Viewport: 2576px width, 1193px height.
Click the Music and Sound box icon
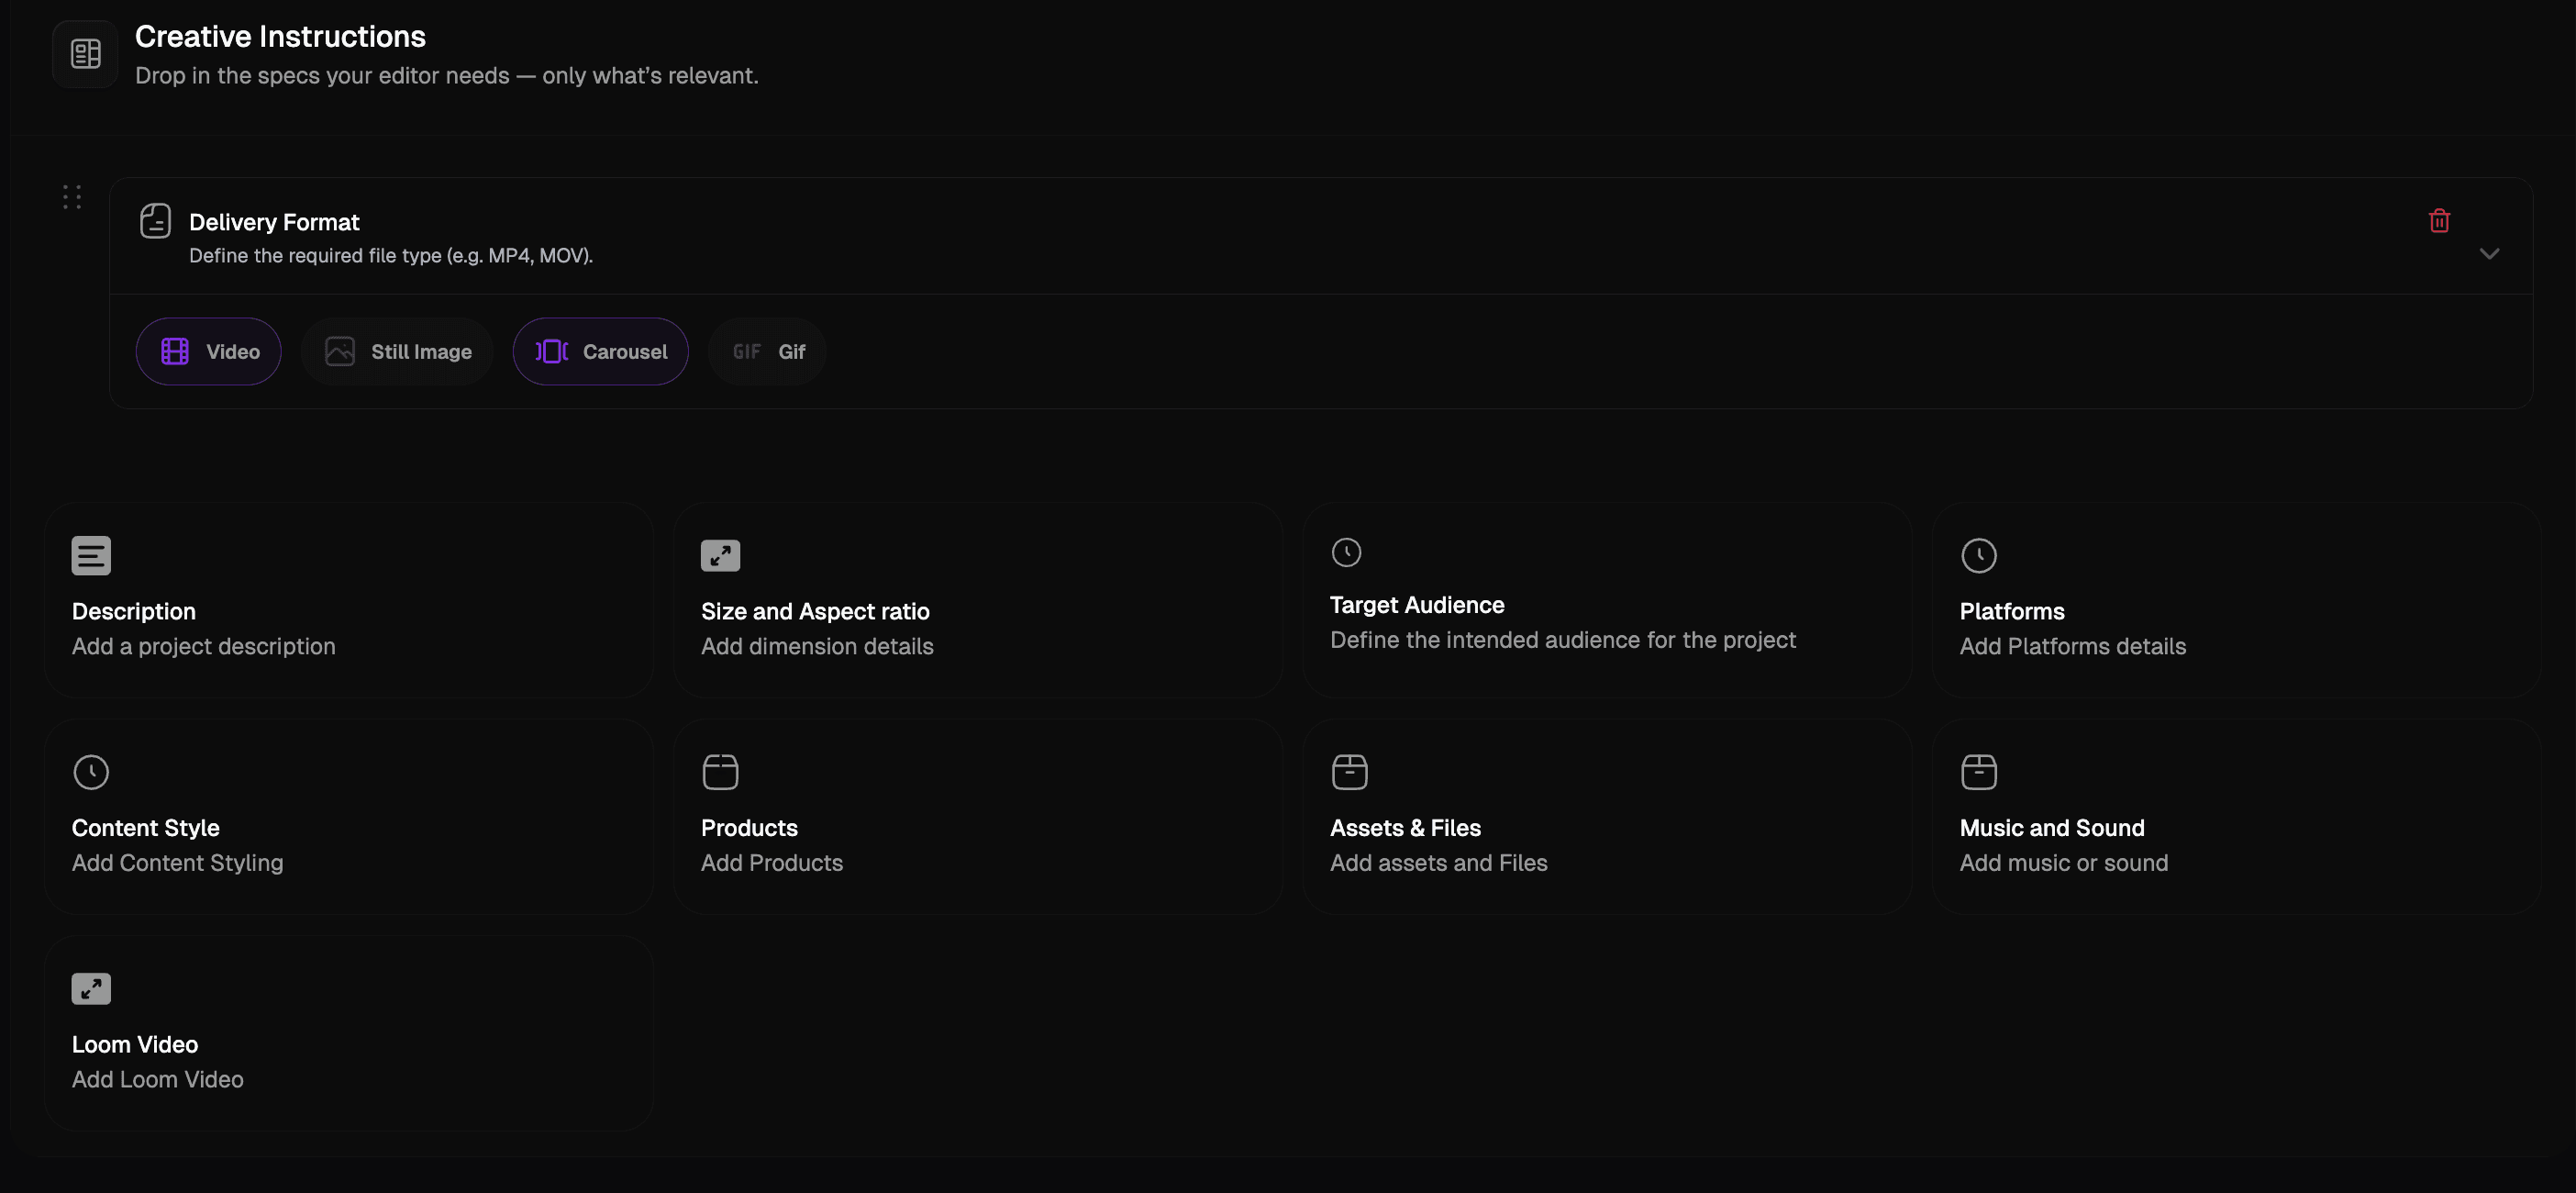coord(1978,772)
